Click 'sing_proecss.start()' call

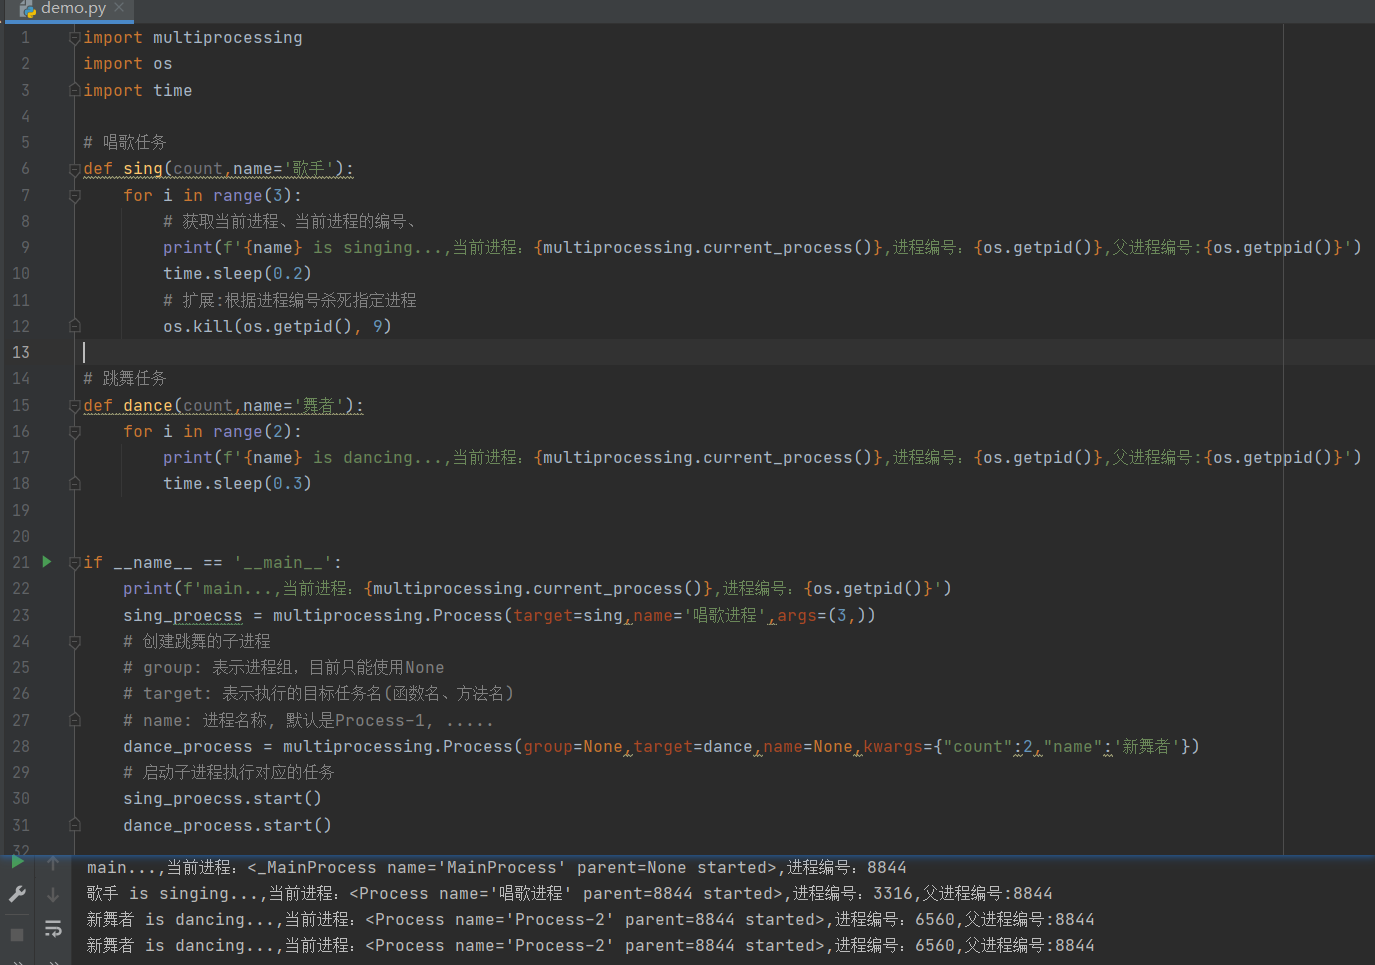[x=222, y=798]
